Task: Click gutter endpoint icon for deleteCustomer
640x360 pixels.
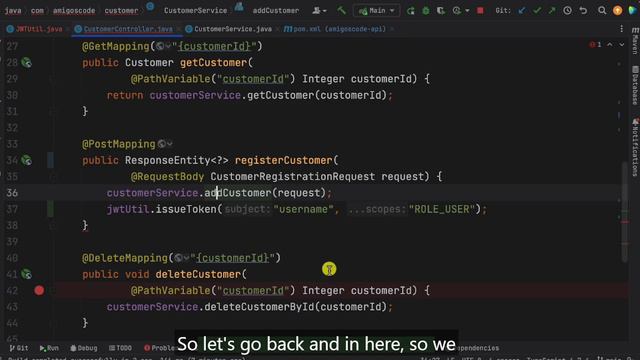Action: pos(27,274)
